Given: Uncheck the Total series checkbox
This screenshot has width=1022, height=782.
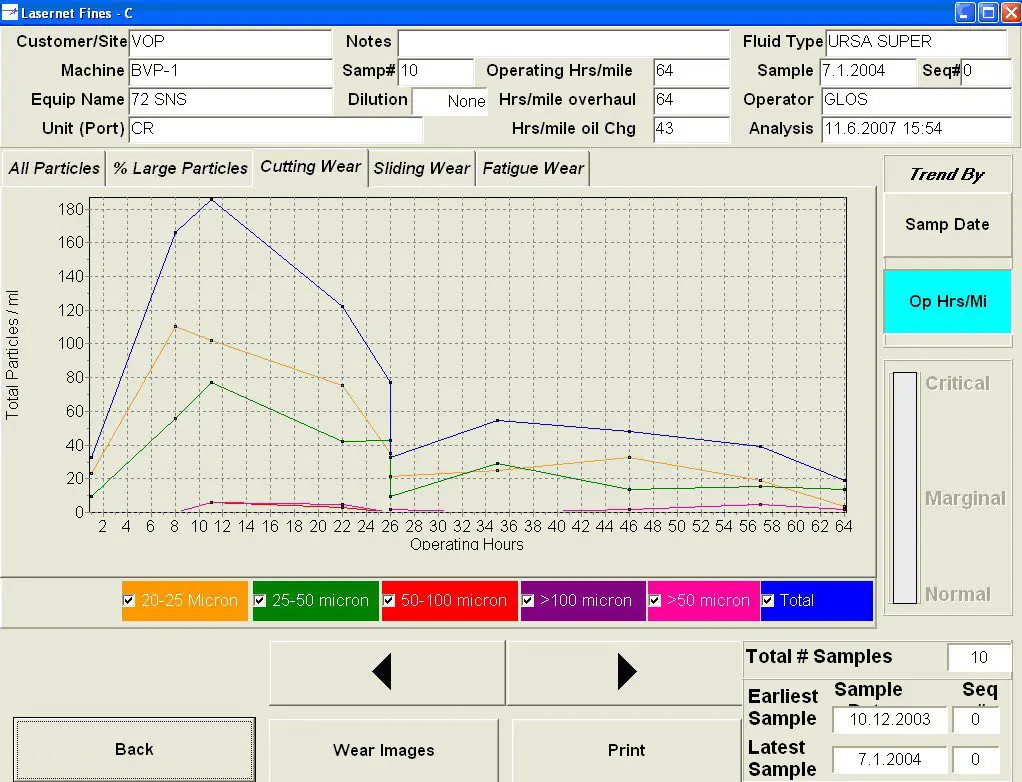Looking at the screenshot, I should (768, 601).
